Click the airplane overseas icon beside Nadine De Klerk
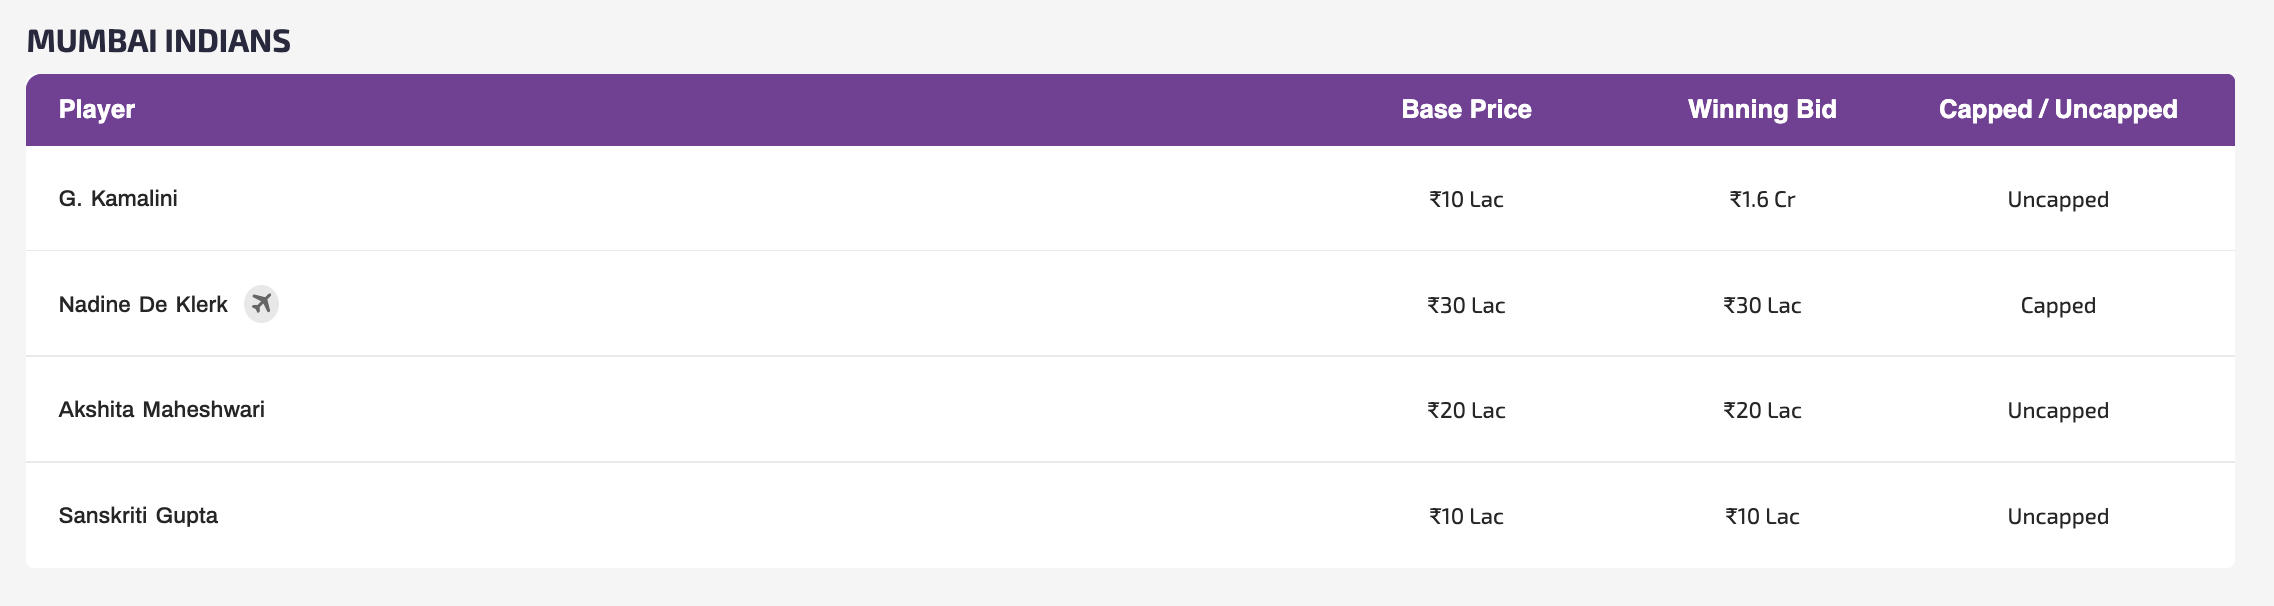 [261, 303]
